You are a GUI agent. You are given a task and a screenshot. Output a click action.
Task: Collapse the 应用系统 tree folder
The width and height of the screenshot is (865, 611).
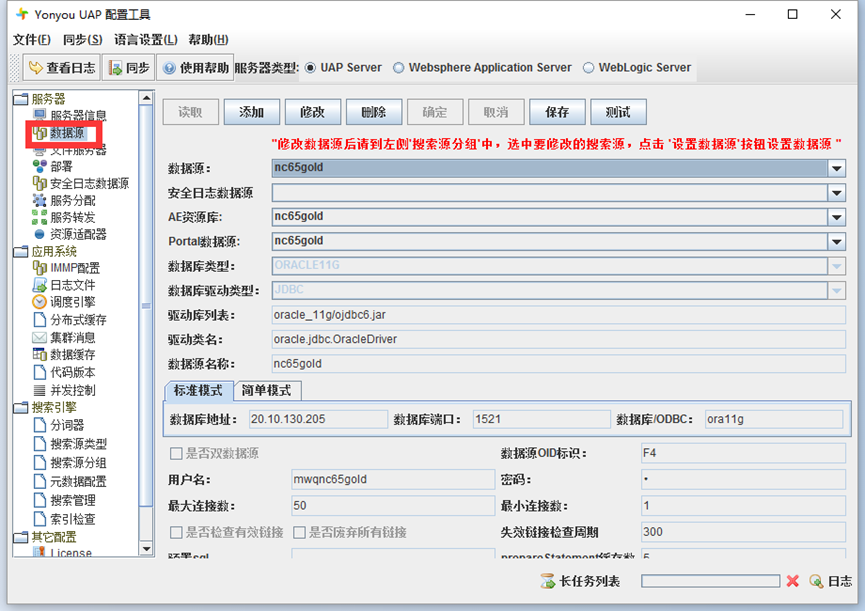pos(21,251)
